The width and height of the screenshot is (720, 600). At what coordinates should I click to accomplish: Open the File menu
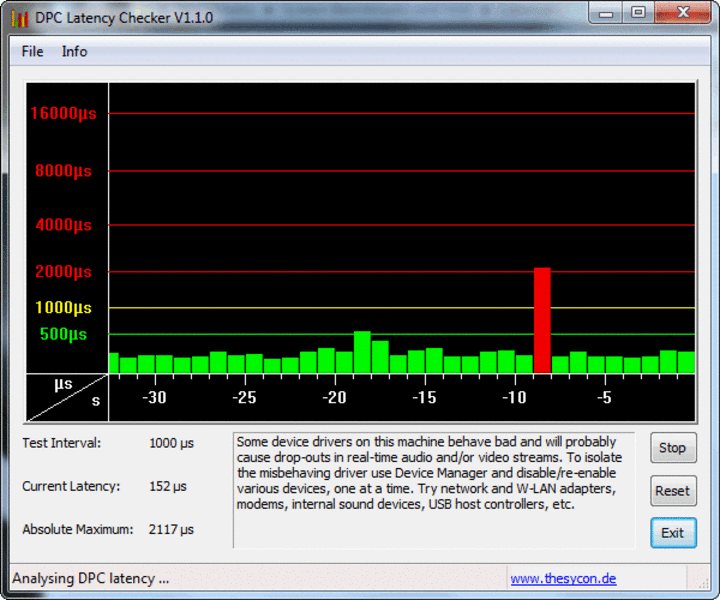(x=32, y=51)
